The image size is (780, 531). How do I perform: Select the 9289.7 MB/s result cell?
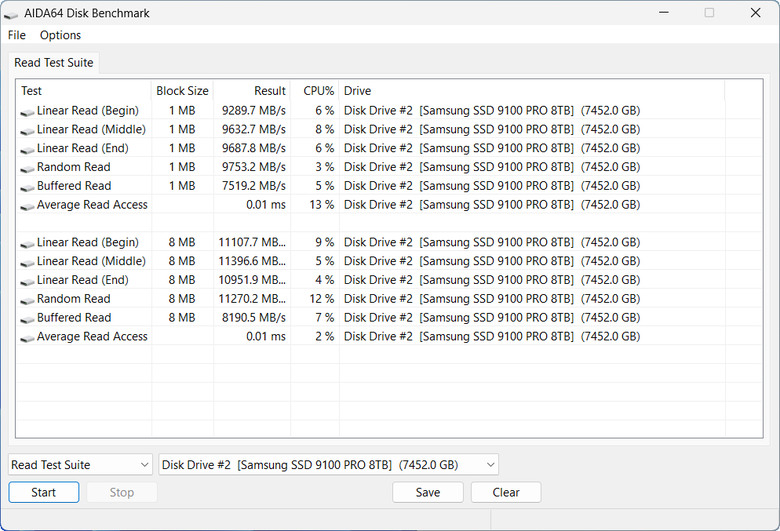pos(254,110)
